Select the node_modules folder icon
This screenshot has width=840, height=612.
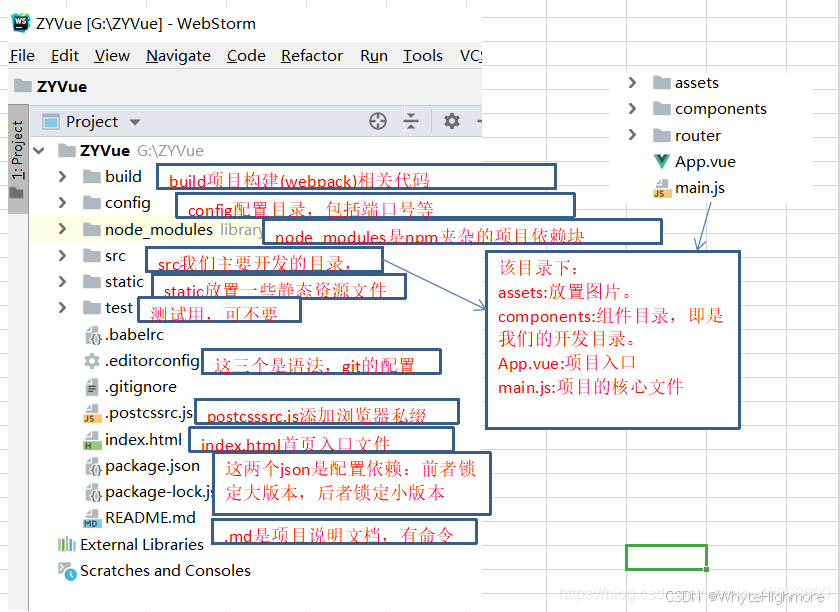(x=92, y=229)
